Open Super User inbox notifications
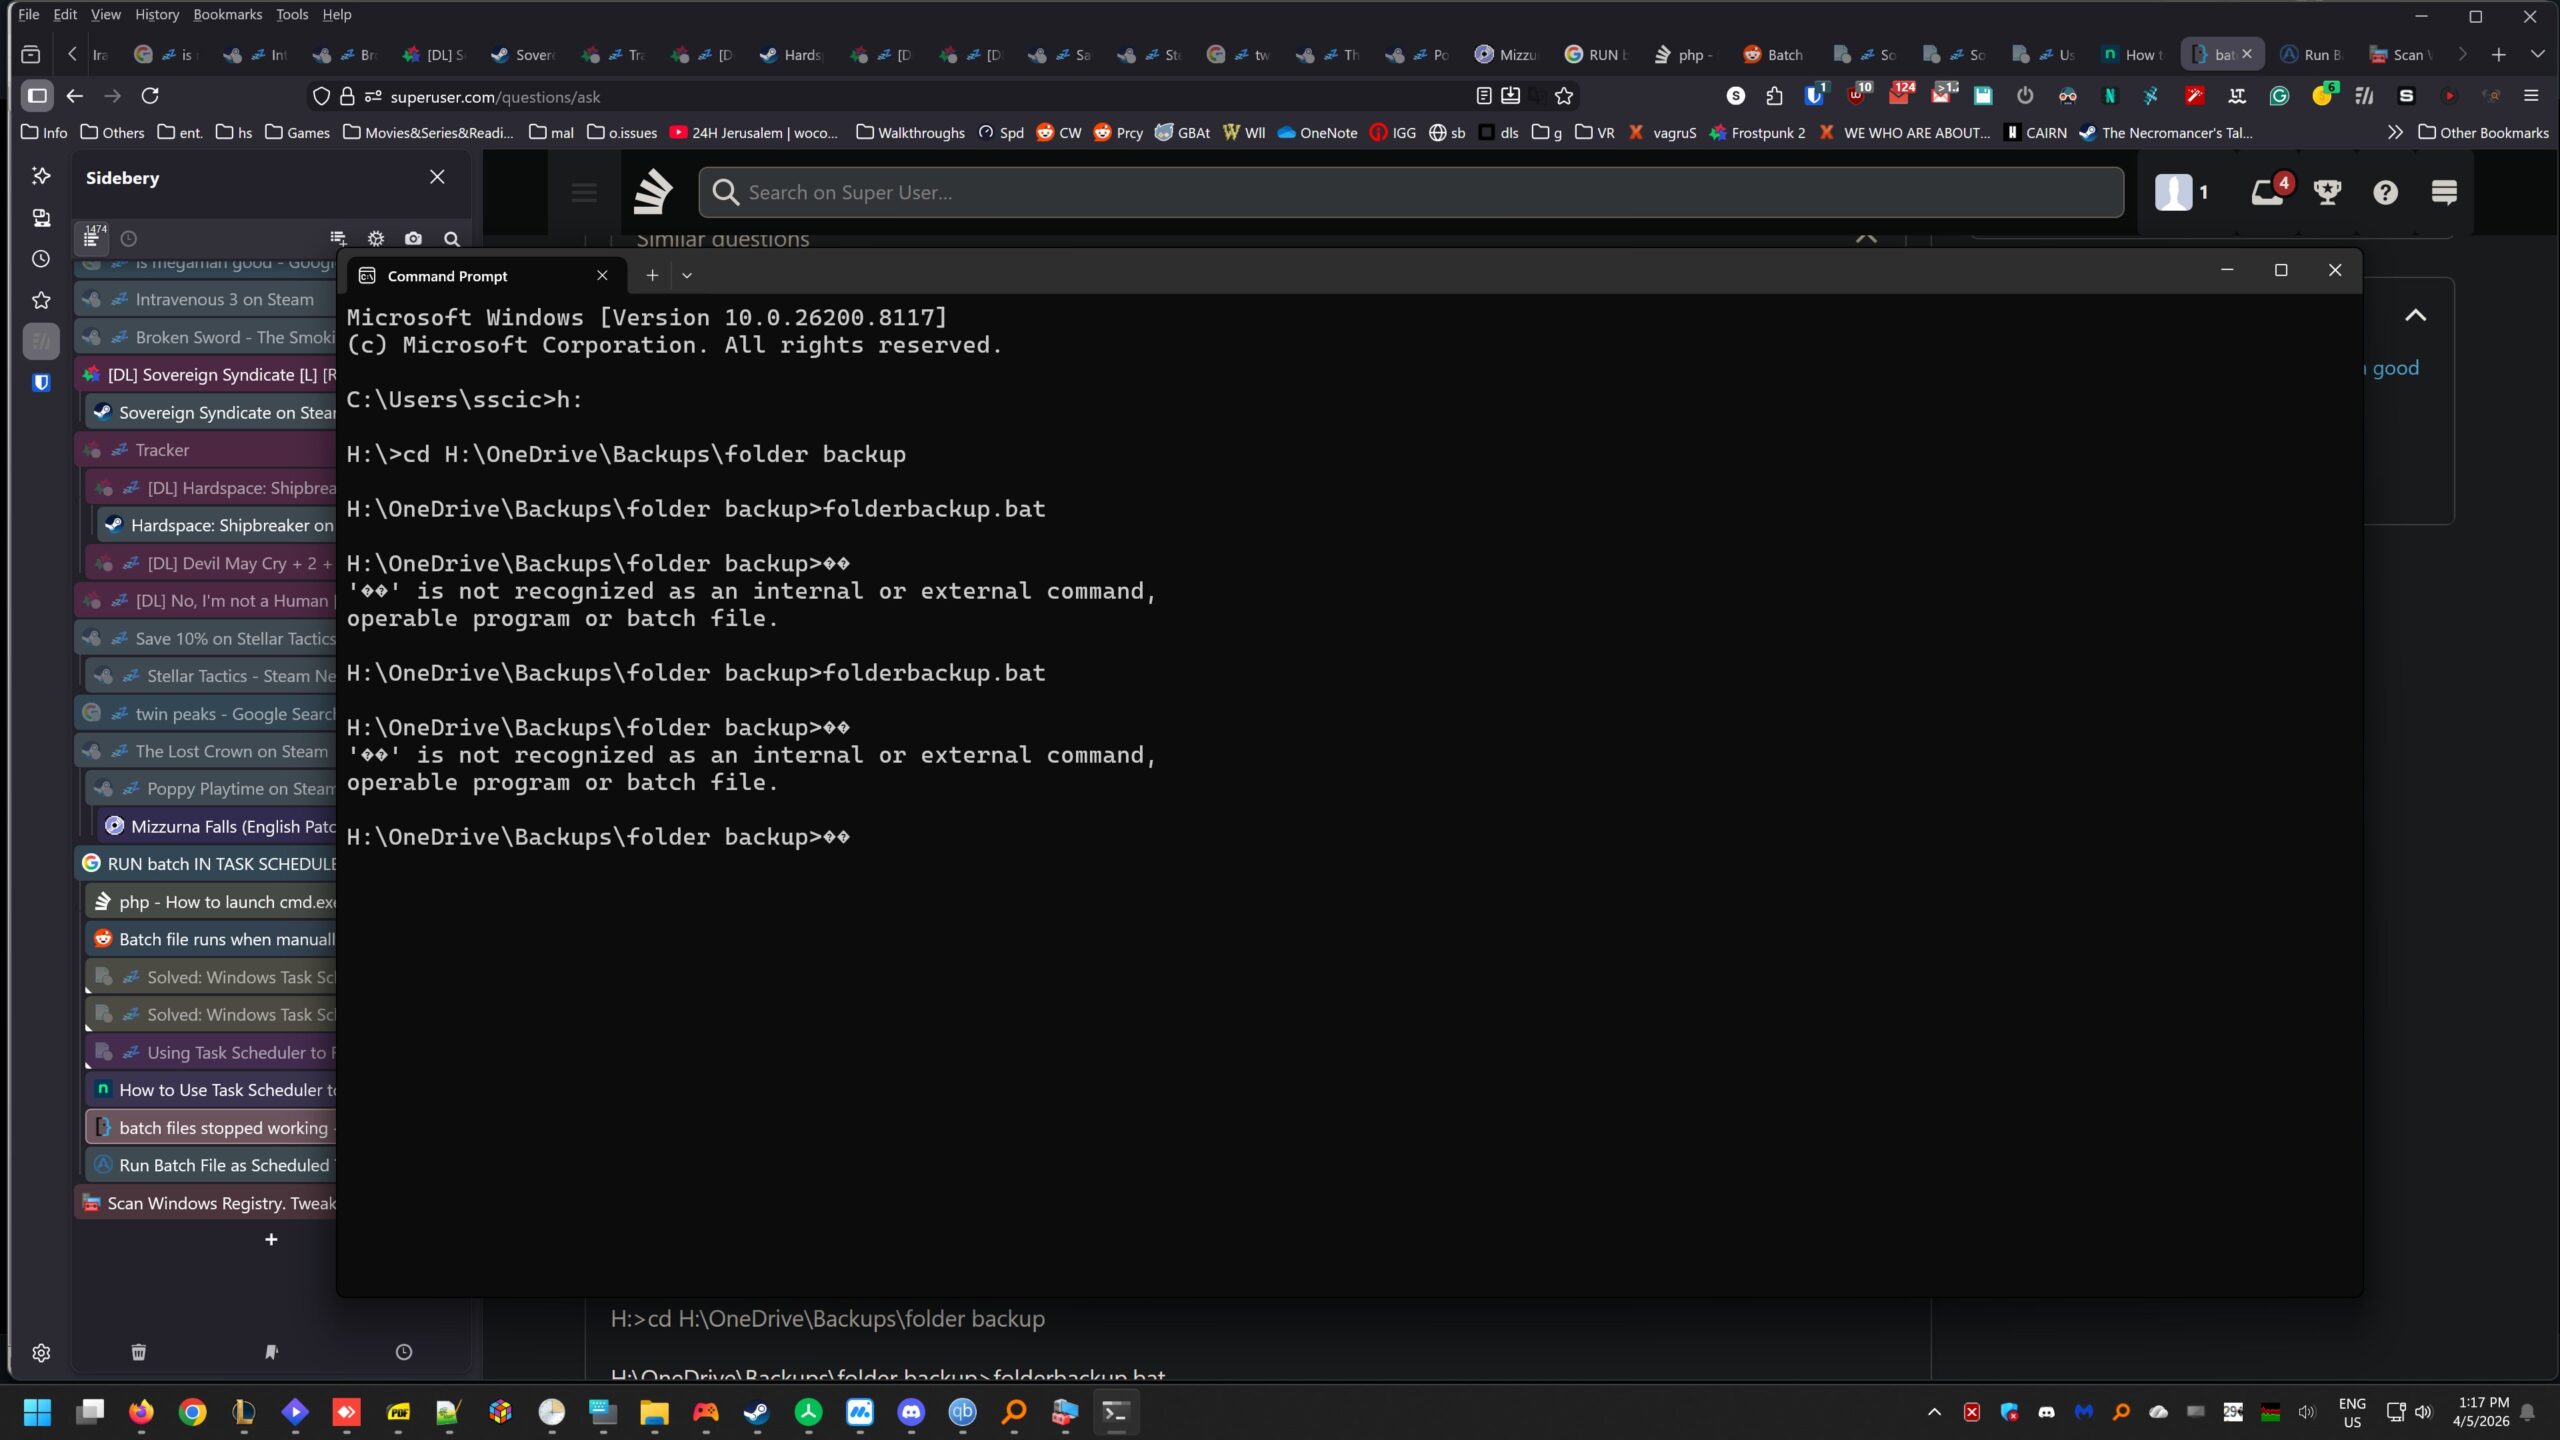Screen dimensions: 2560x1440 pos(2268,192)
